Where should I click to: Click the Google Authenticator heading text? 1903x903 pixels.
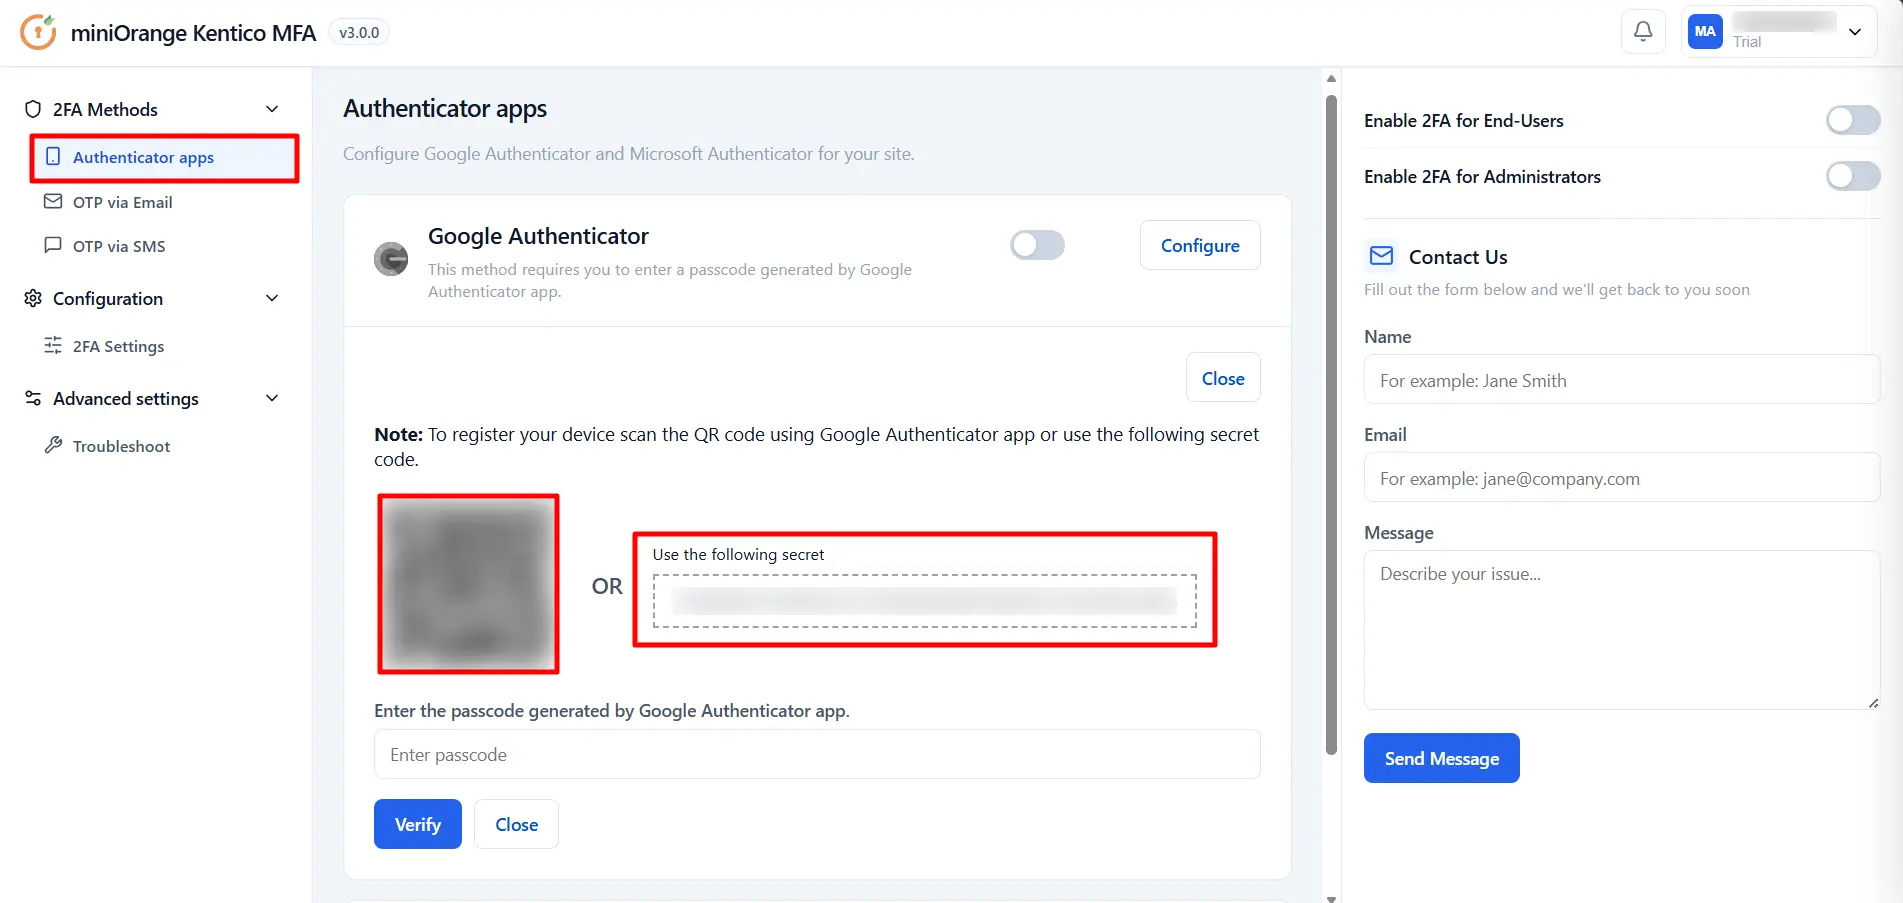(x=538, y=236)
